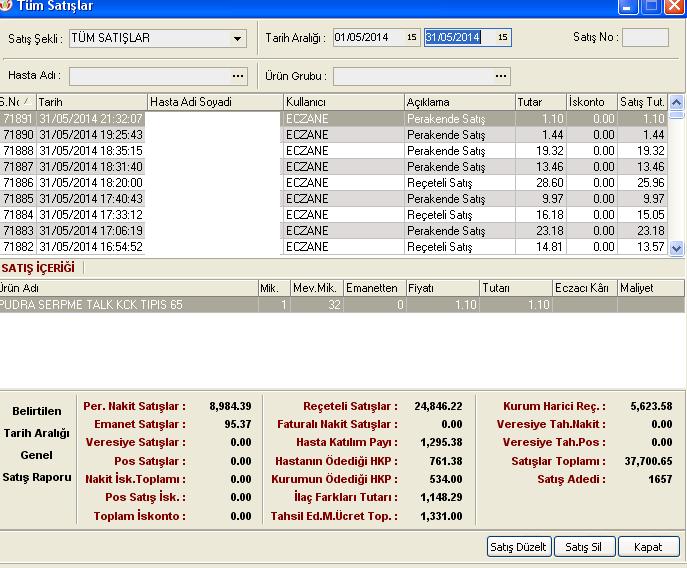Select PUDRA SERPME TALK product row
The height and width of the screenshot is (568, 687).
click(128, 305)
